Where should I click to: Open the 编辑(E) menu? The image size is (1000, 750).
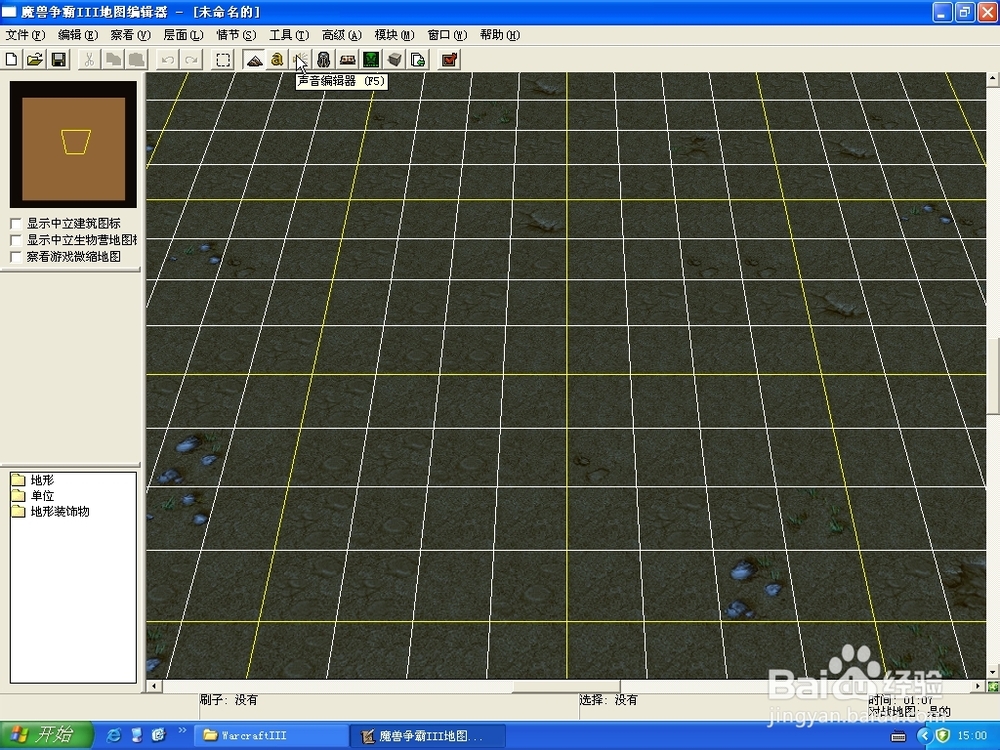(x=78, y=35)
